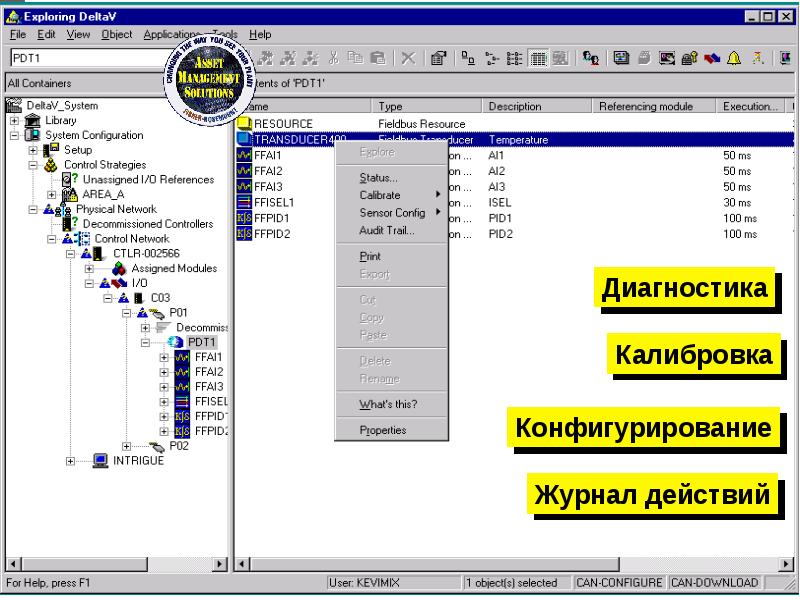Expand the P02 port node in tree

[x=127, y=446]
